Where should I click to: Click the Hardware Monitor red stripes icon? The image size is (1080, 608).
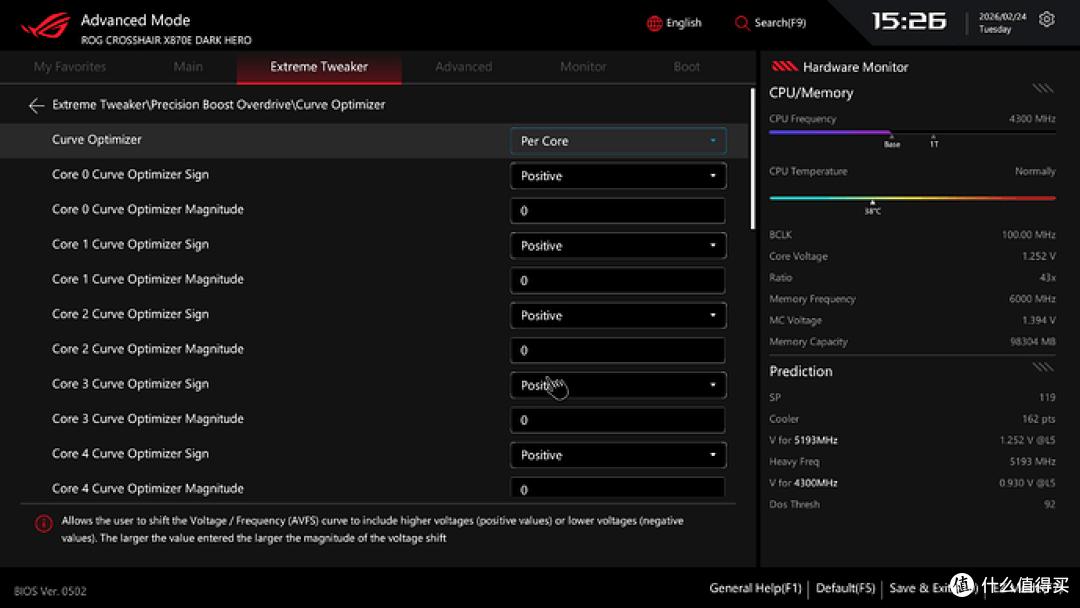point(785,66)
